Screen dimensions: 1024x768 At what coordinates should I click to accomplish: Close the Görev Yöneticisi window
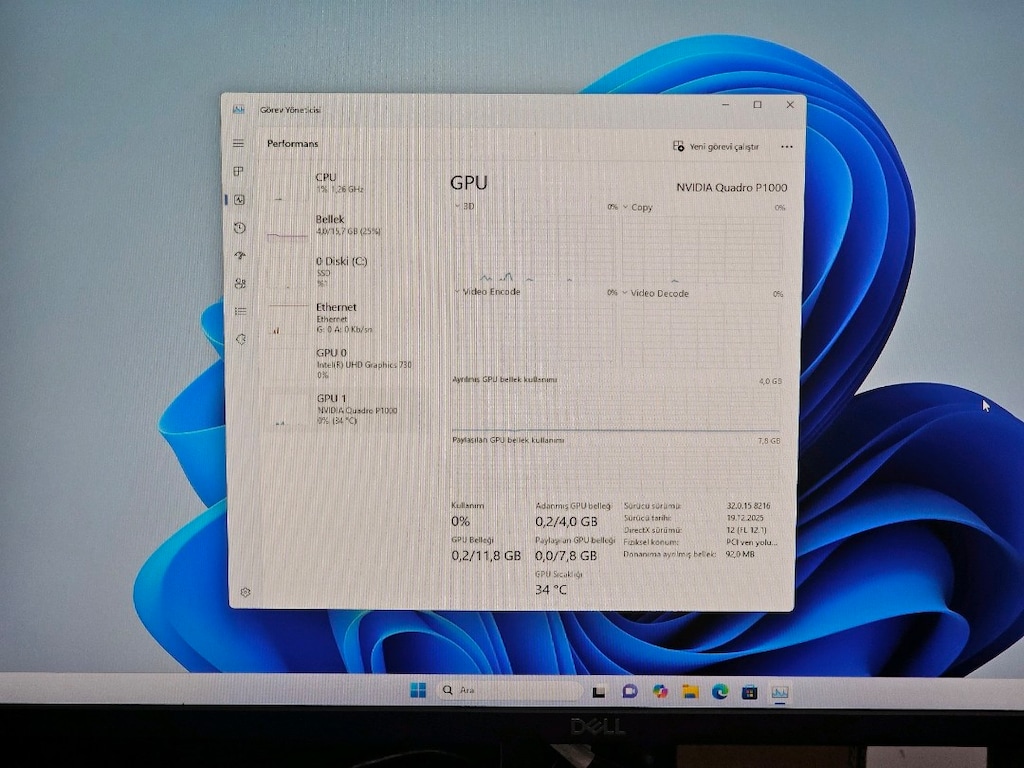(790, 104)
